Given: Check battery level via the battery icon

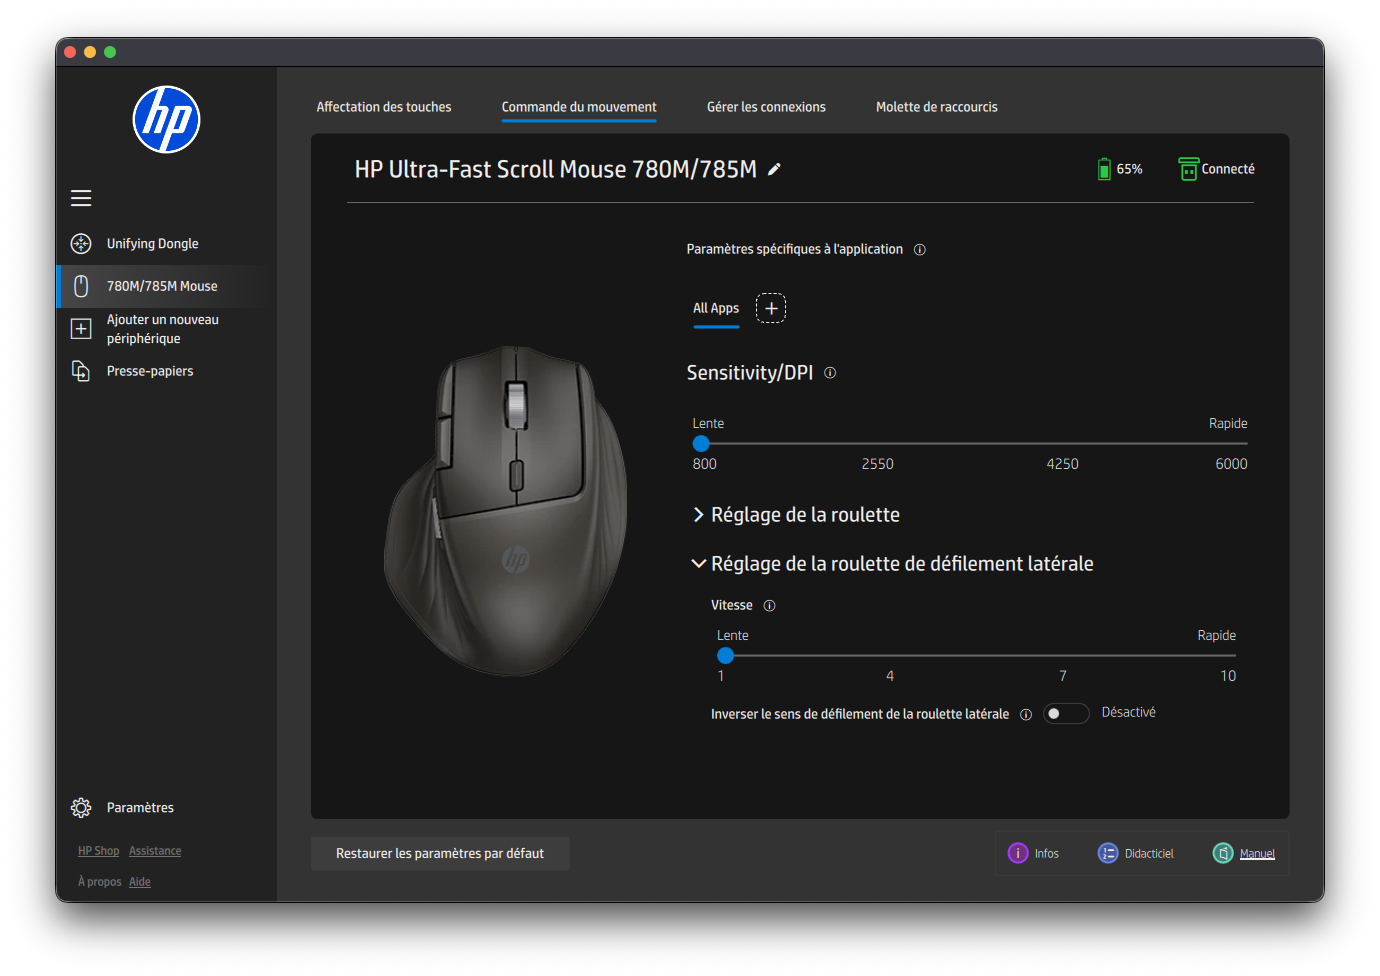Looking at the screenshot, I should tap(1104, 168).
